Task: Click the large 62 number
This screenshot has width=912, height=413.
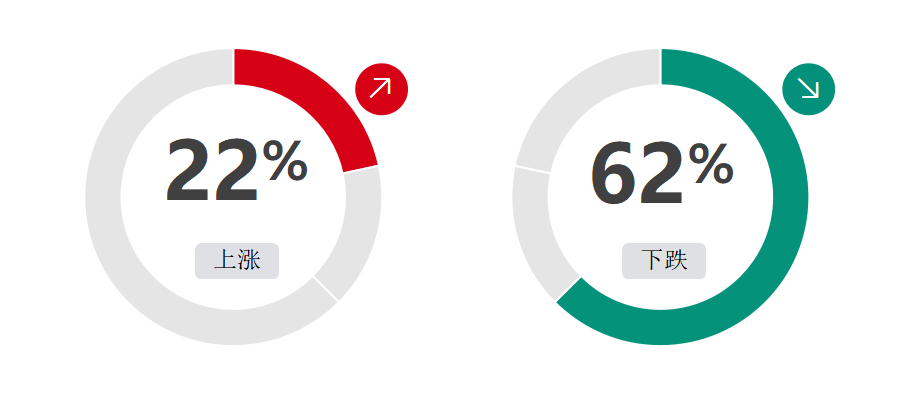Action: (637, 173)
